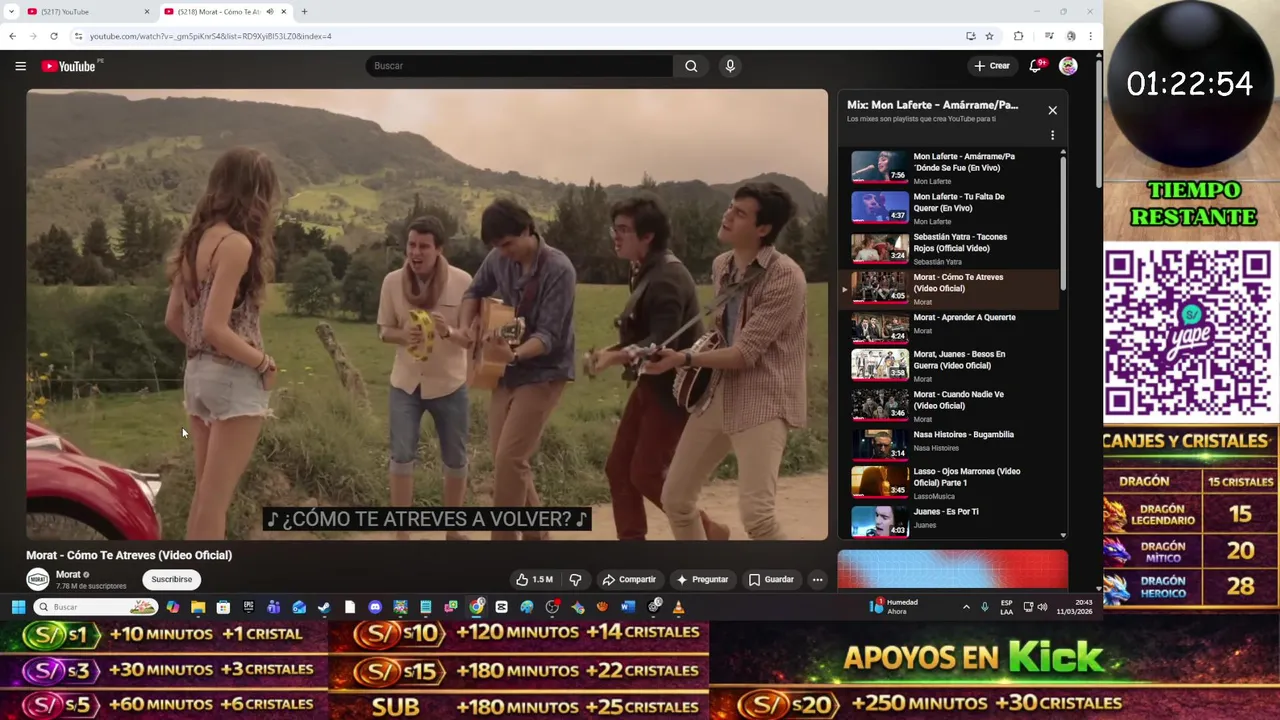Close the mix playlist panel
This screenshot has width=1280, height=720.
tap(1052, 110)
